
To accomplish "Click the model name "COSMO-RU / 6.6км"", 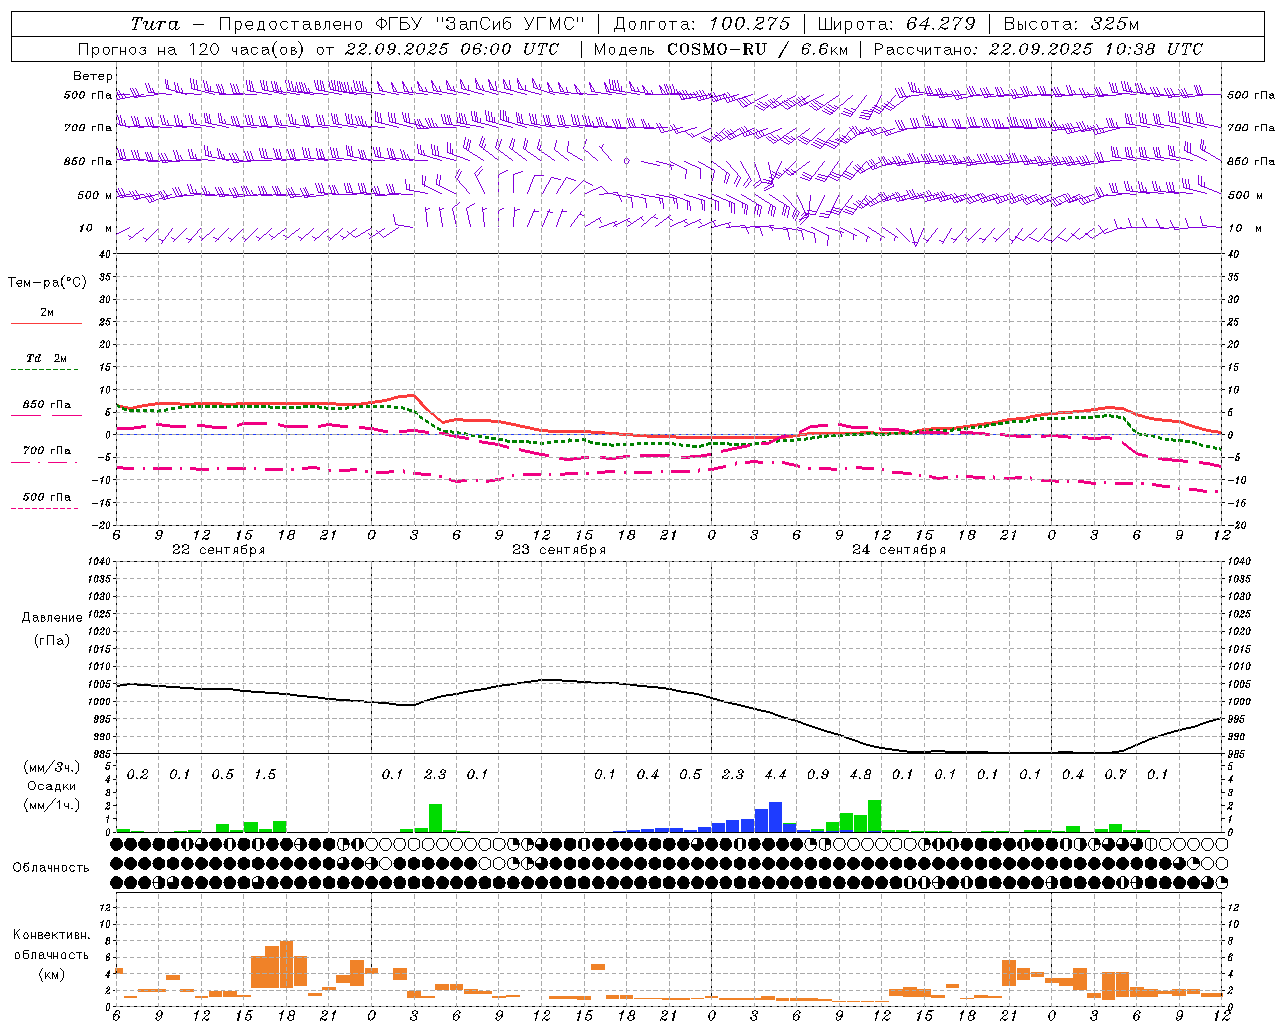I will point(757,49).
